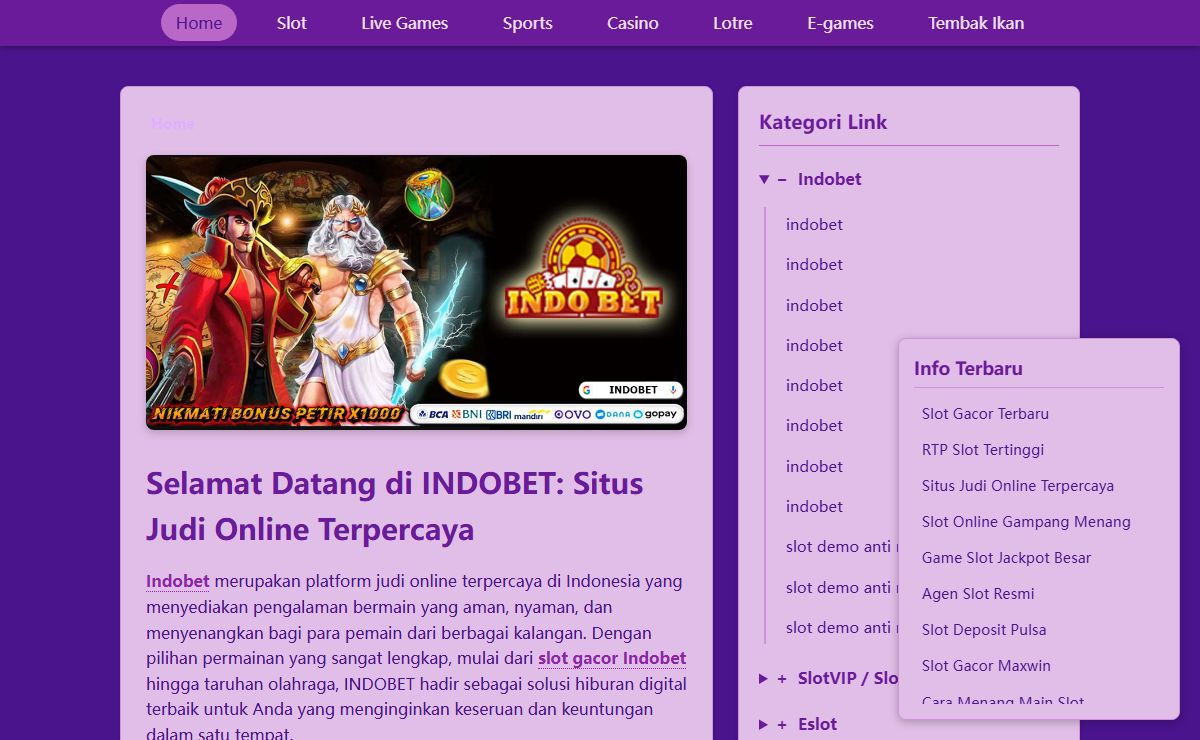This screenshot has height=740, width=1200.
Task: Click the triangle arrow beside Indobet
Action: coord(764,180)
